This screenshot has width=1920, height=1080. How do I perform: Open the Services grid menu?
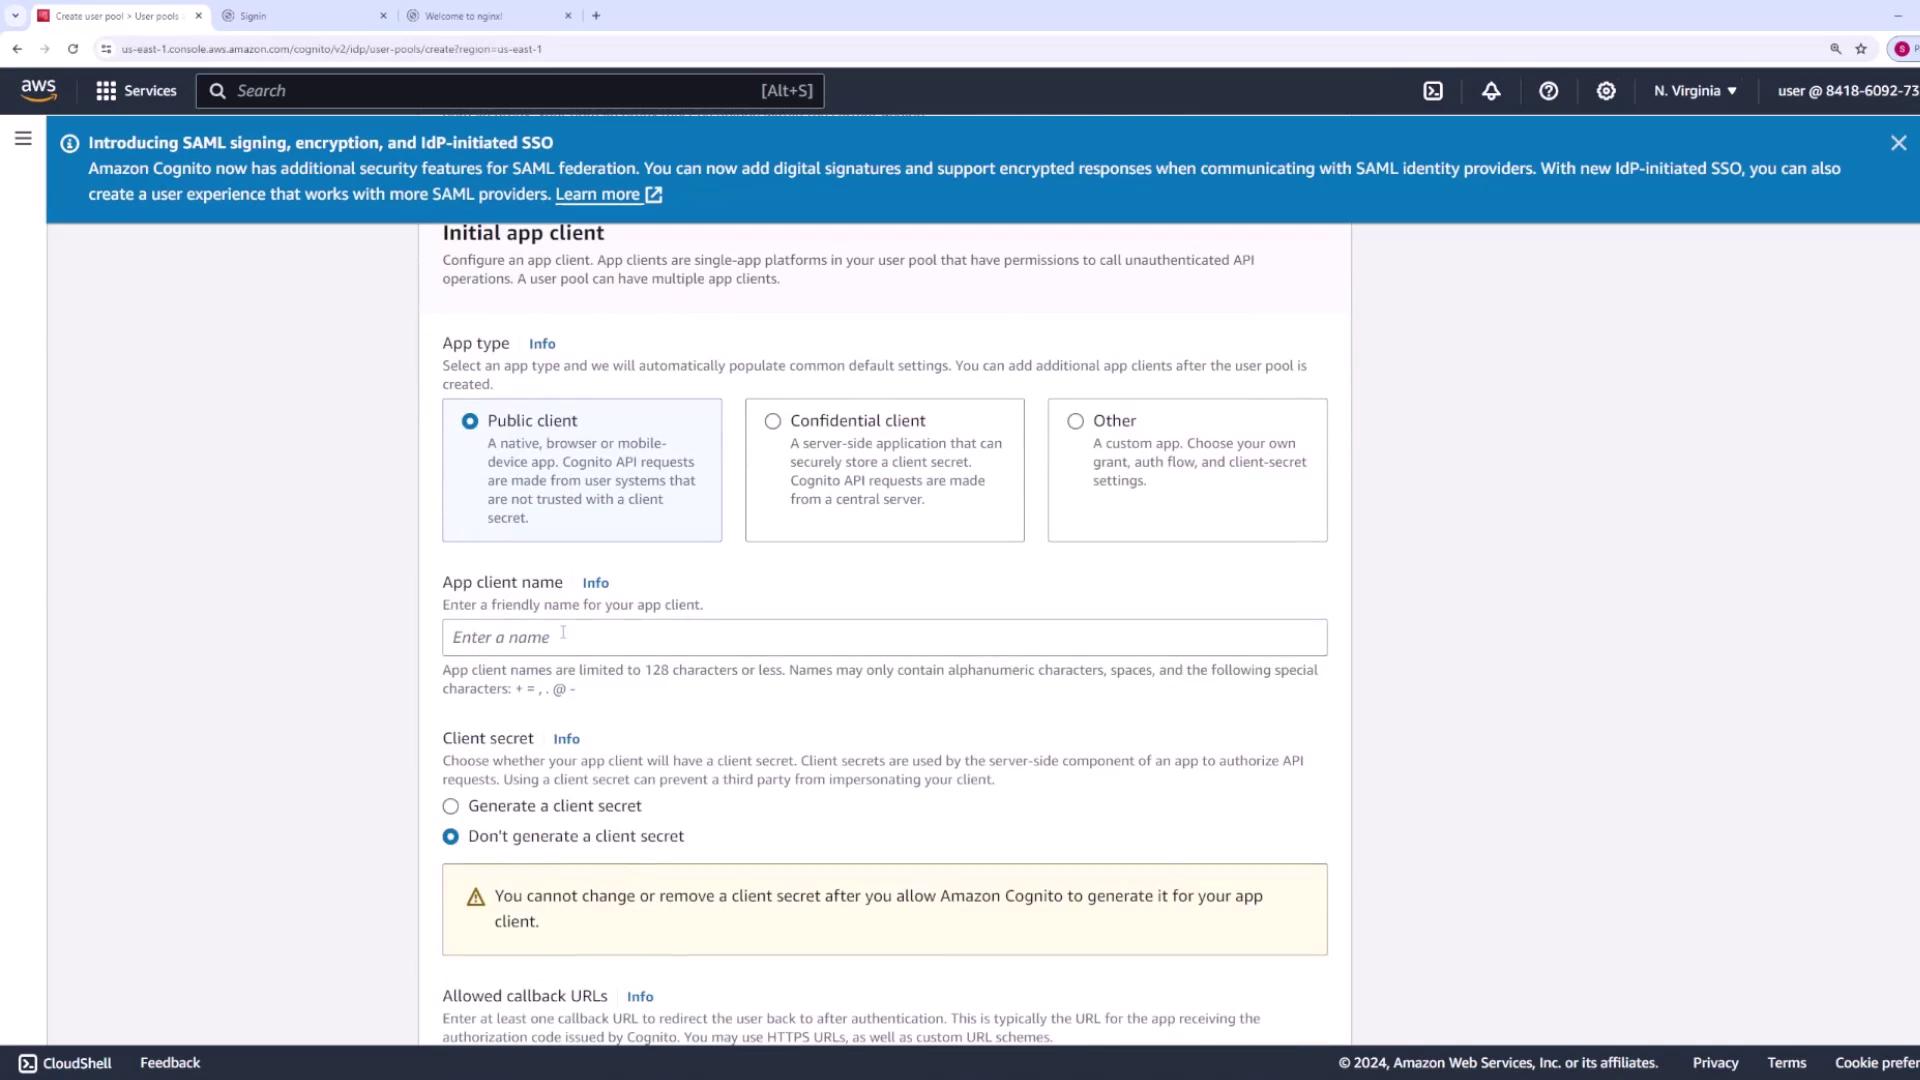tap(136, 91)
